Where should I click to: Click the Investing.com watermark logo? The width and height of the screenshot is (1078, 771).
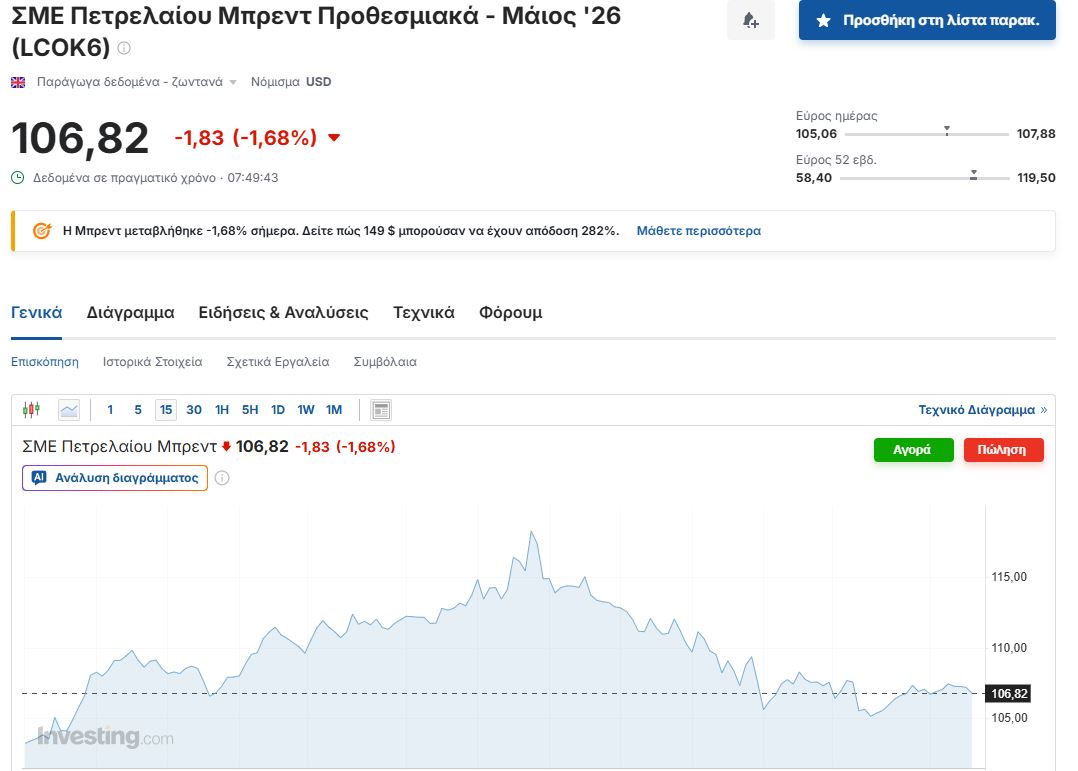(x=105, y=737)
